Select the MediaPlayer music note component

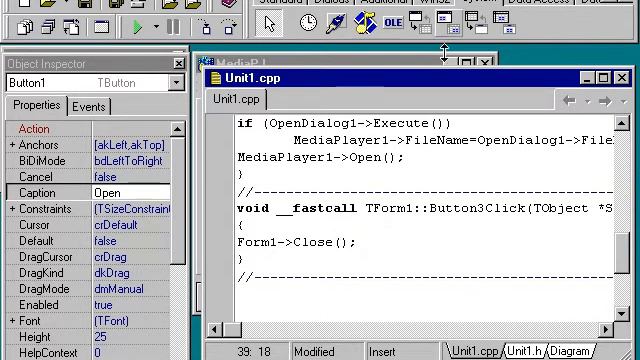[x=364, y=23]
